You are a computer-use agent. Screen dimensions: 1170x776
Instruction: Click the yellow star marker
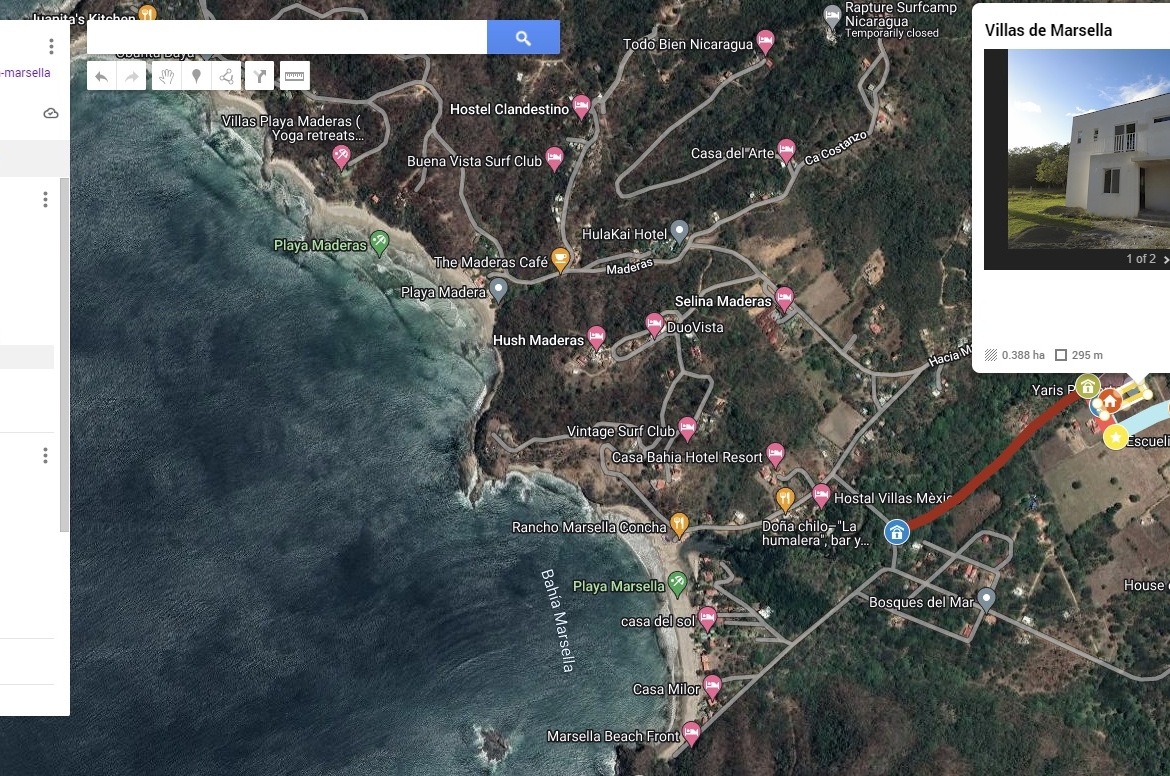pyautogui.click(x=1116, y=437)
